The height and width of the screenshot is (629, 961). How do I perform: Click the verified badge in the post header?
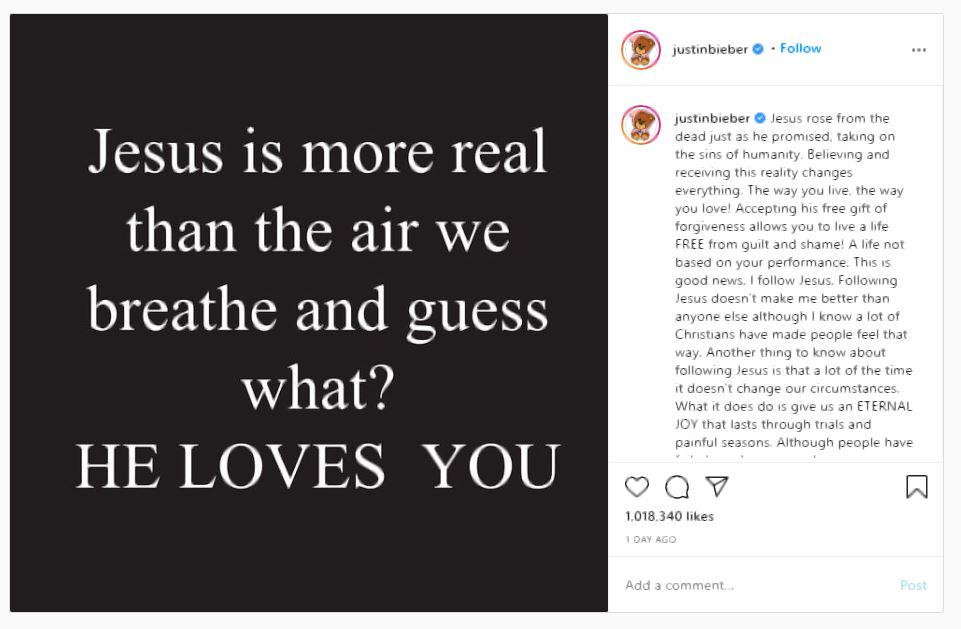(x=758, y=49)
